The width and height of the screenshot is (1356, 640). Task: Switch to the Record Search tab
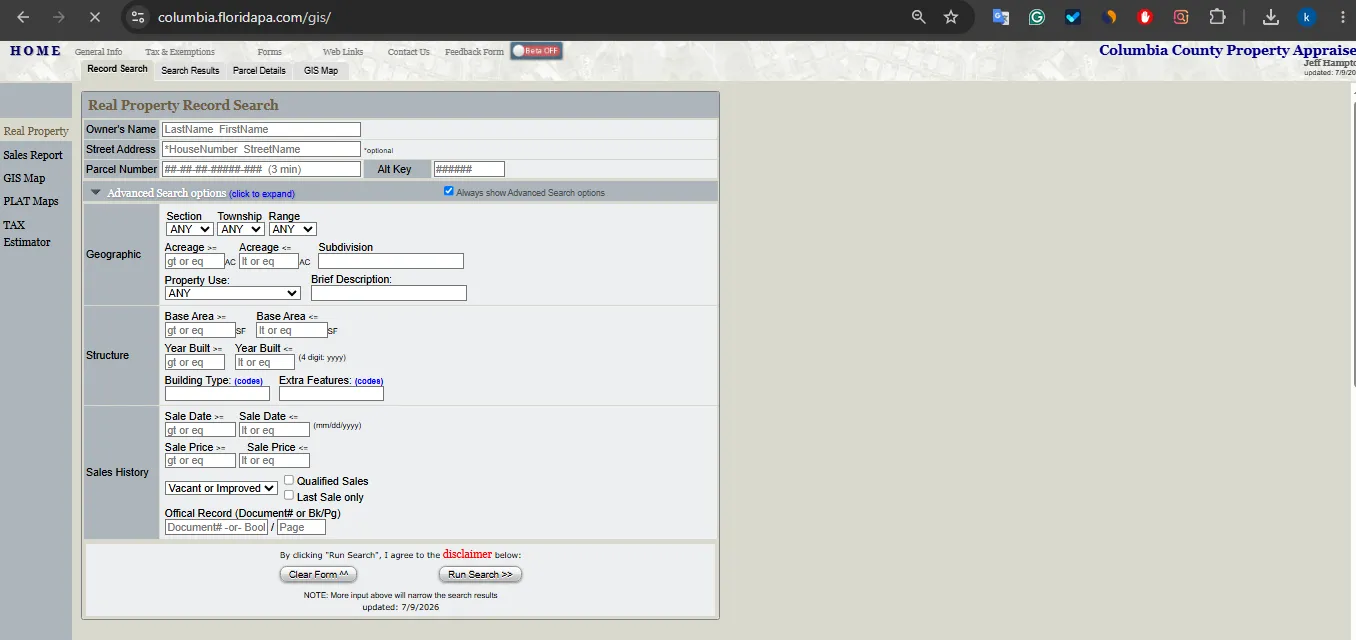(117, 69)
